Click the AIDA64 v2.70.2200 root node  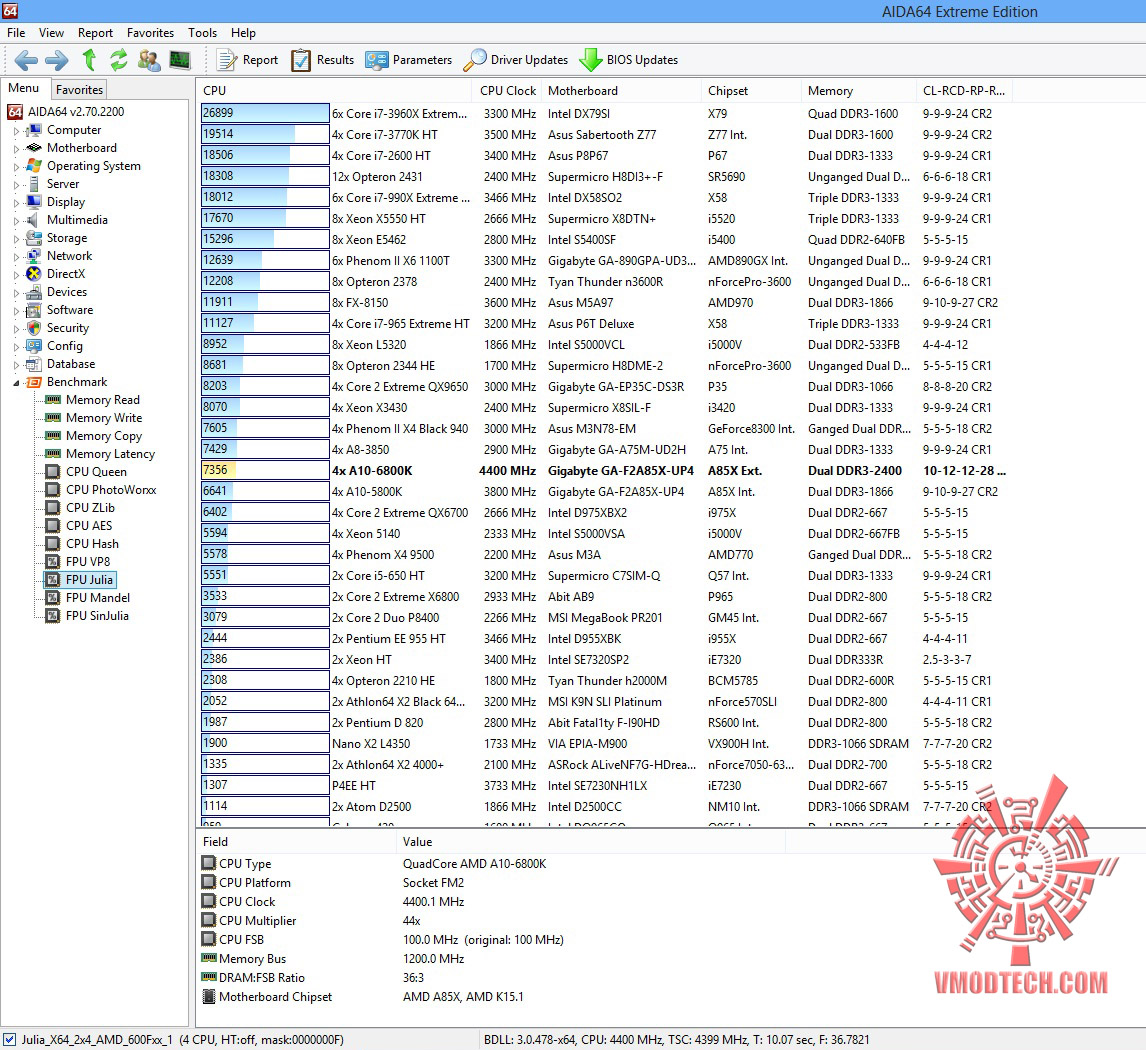click(76, 112)
